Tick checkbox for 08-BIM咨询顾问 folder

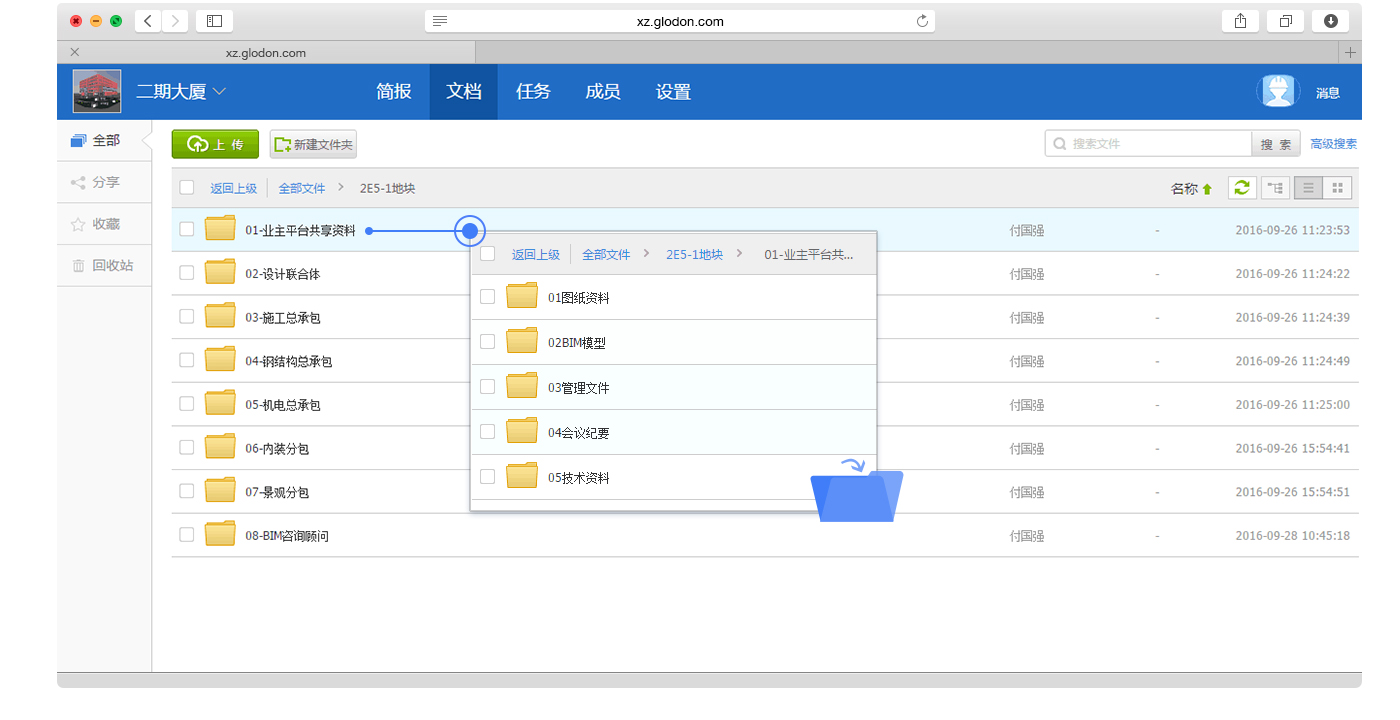click(187, 535)
